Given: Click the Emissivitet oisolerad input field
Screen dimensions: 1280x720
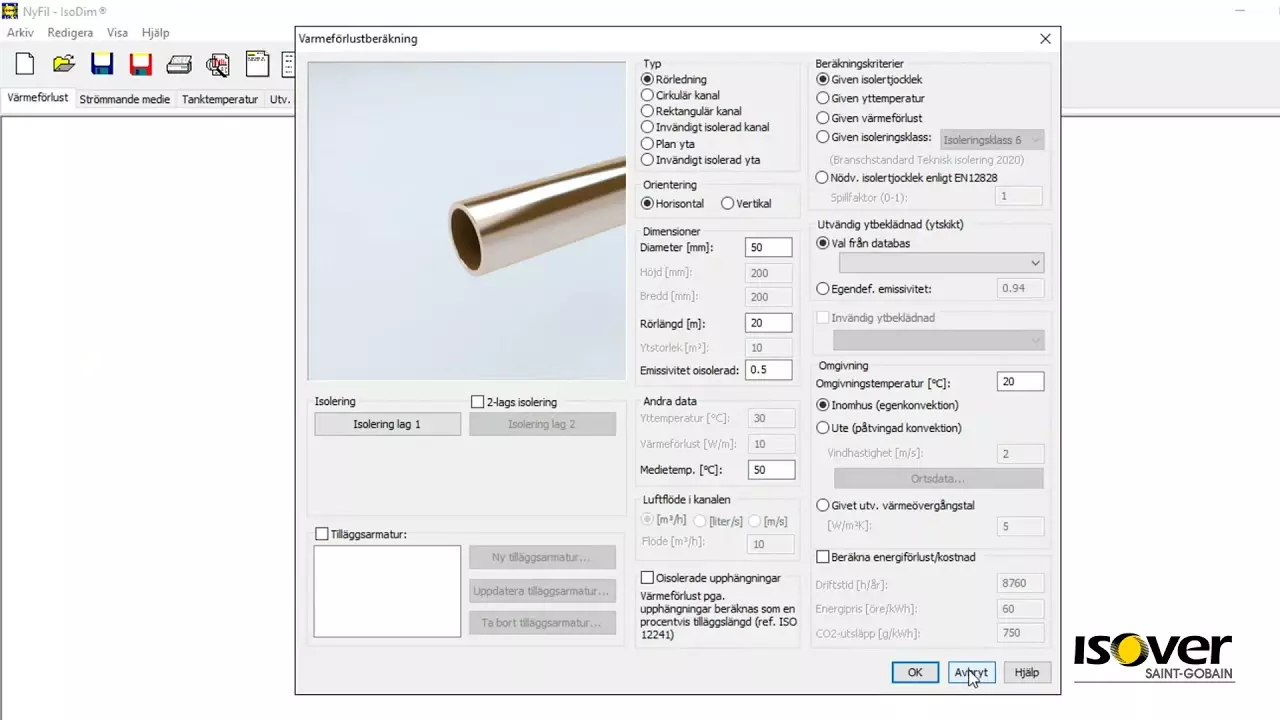Looking at the screenshot, I should coord(769,369).
